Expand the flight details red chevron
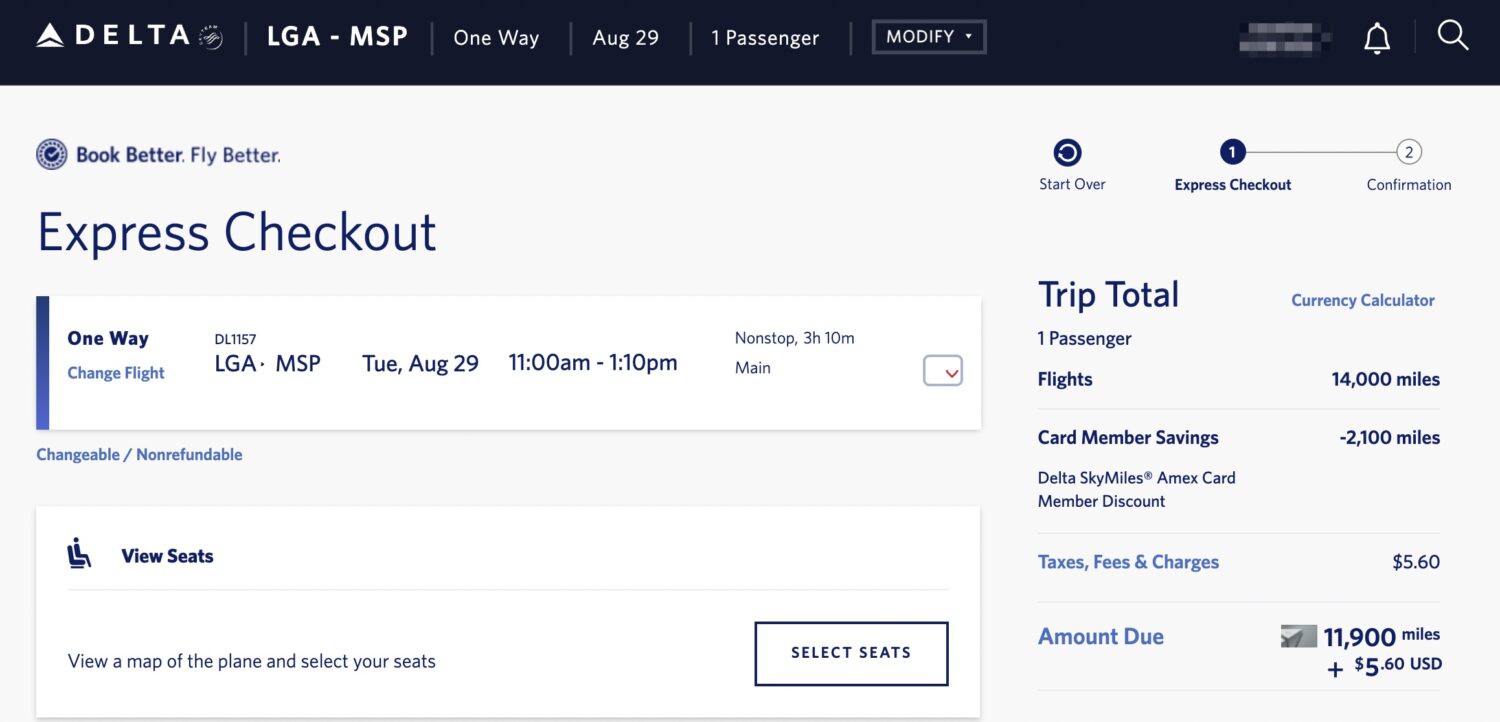This screenshot has width=1500, height=722. pyautogui.click(x=941, y=370)
